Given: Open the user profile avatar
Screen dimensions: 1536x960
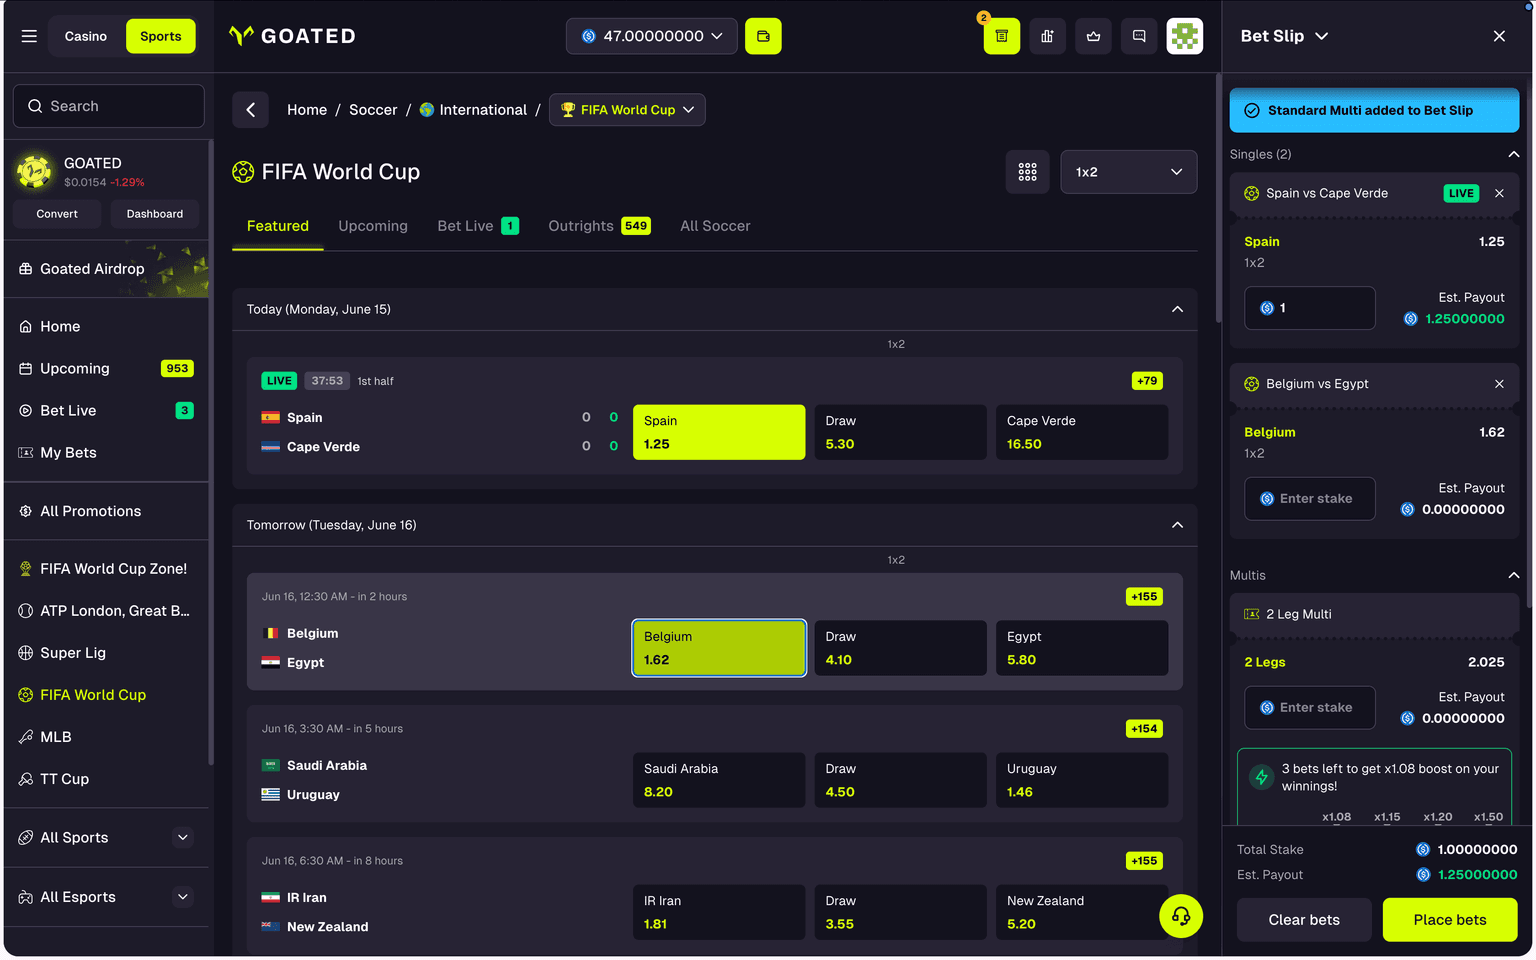Looking at the screenshot, I should pos(1185,36).
